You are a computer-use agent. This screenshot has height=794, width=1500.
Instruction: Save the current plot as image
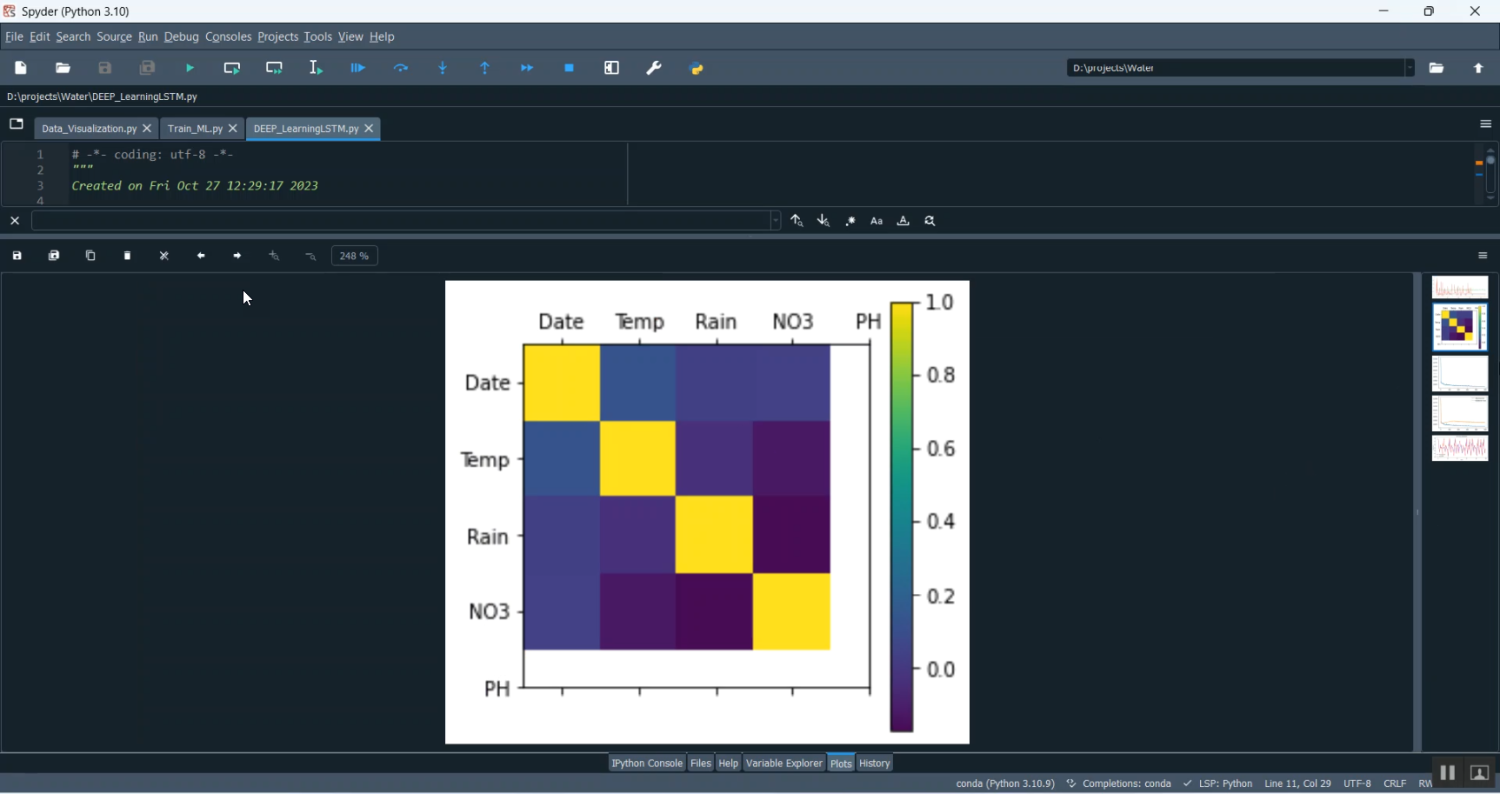(x=17, y=256)
